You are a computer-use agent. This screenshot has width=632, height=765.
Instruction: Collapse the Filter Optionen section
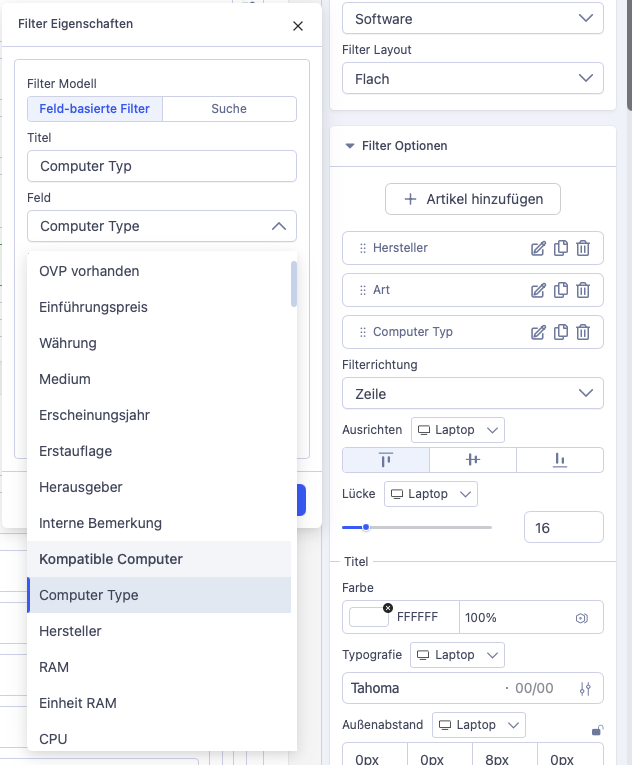(349, 146)
